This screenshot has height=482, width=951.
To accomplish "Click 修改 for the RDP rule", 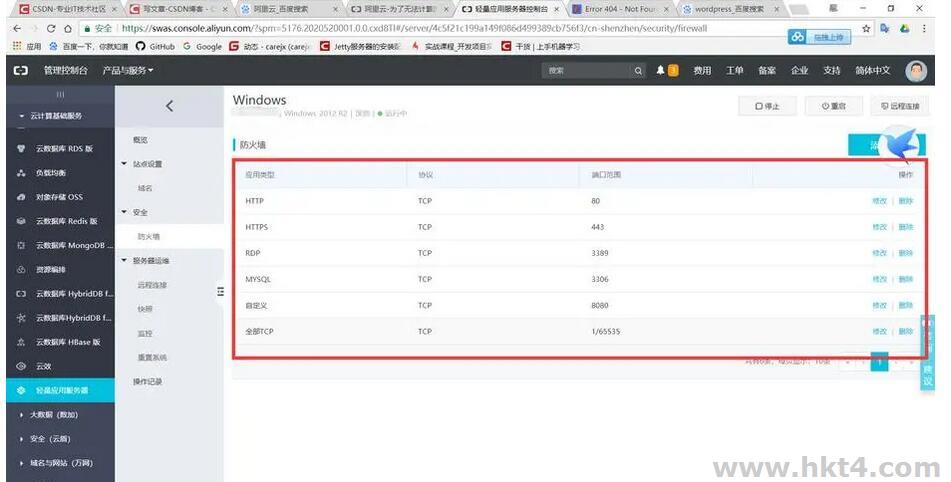I will 879,253.
